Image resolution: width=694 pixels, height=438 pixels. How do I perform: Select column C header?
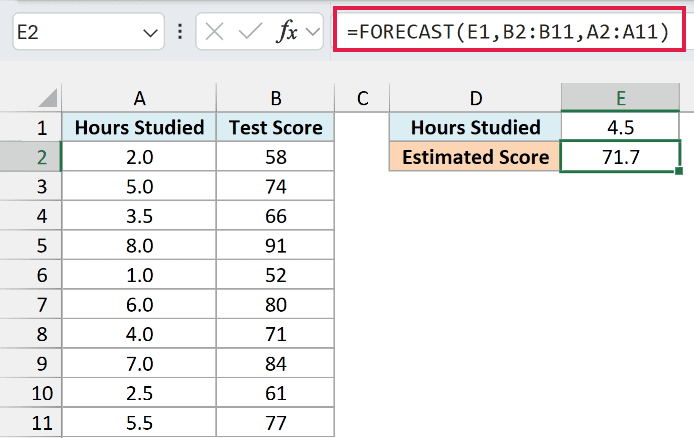pyautogui.click(x=362, y=98)
